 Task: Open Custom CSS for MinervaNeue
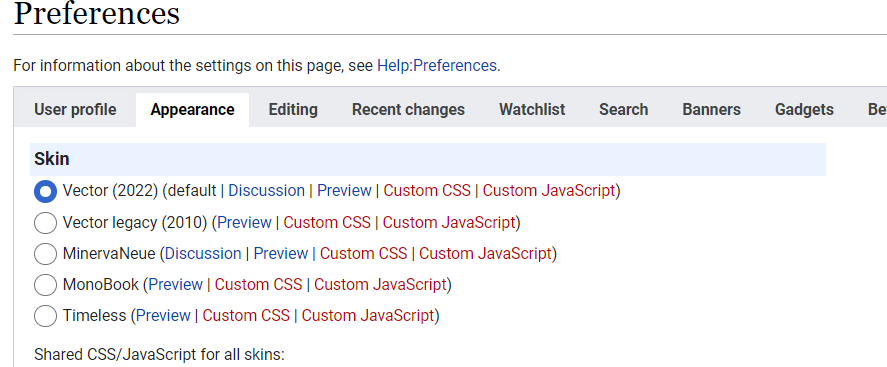[x=364, y=254]
